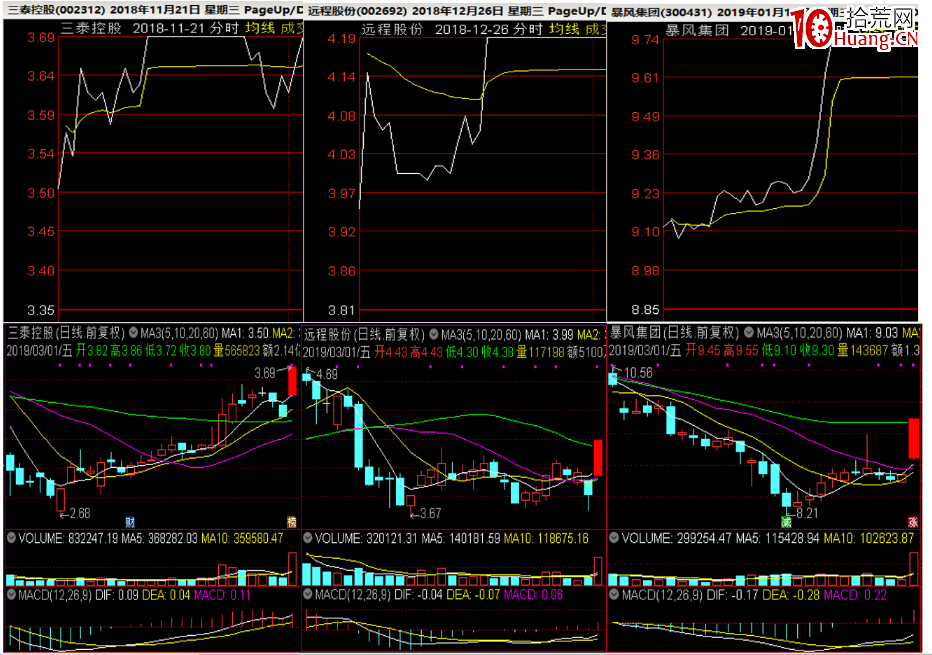The height and width of the screenshot is (655, 932).
Task: Click the 10.56 high price marker
Action: click(x=638, y=373)
